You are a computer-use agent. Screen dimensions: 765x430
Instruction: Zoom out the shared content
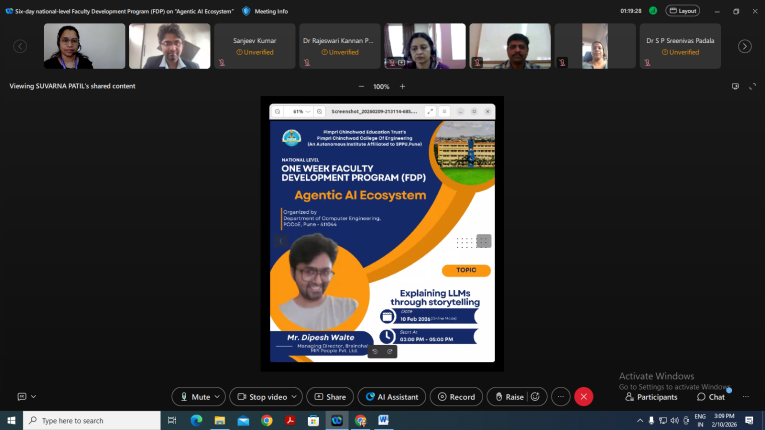point(360,86)
